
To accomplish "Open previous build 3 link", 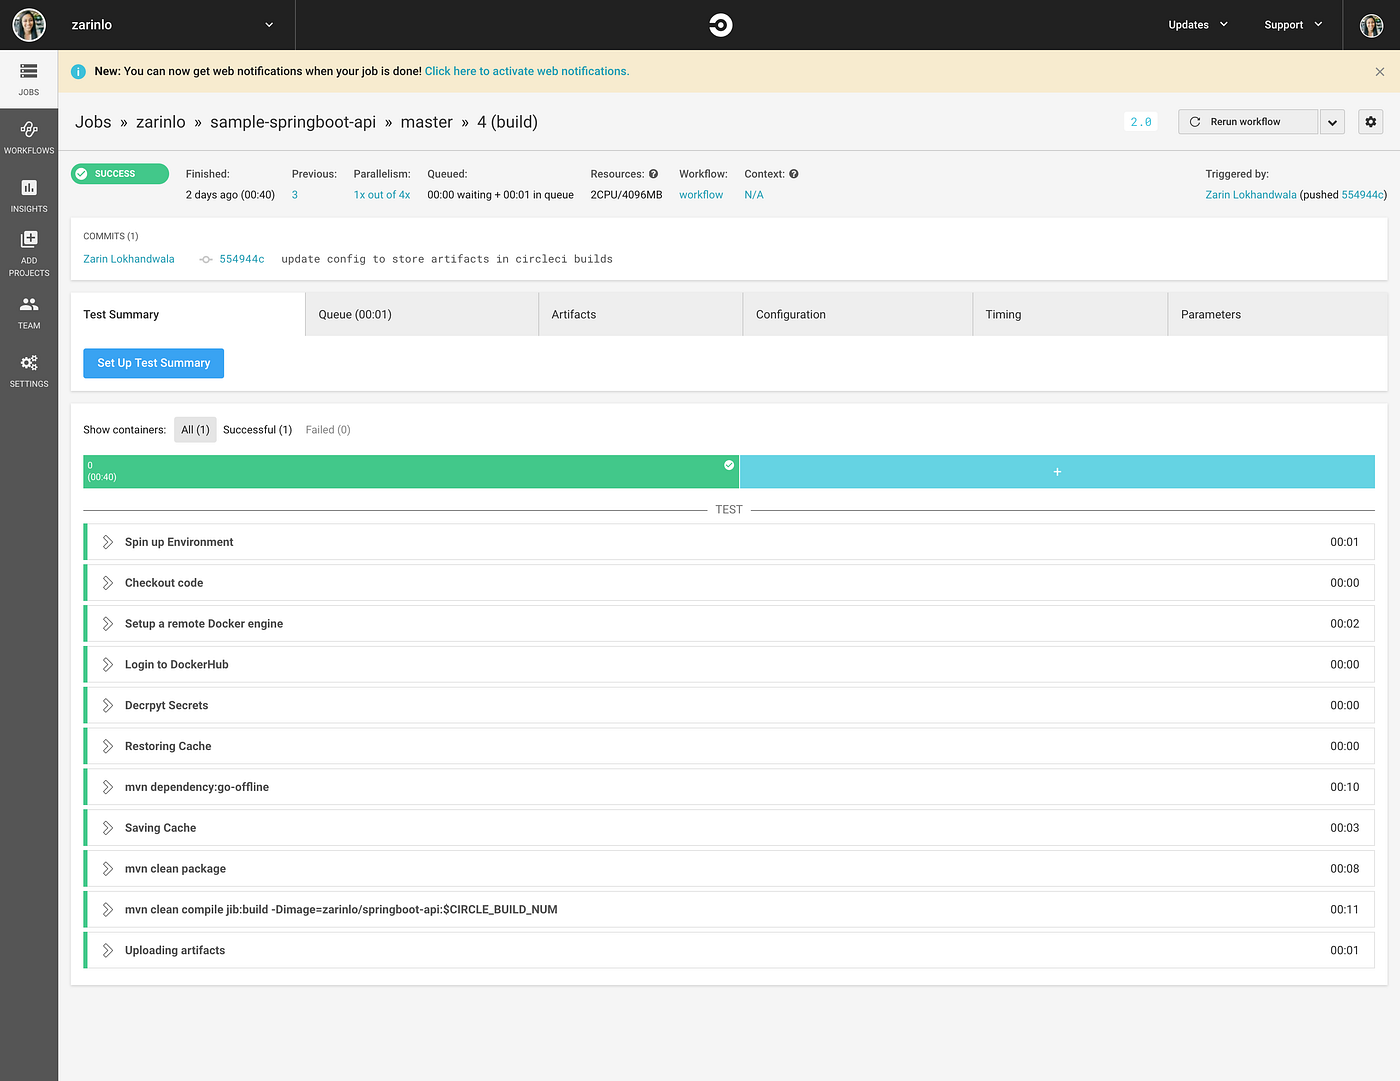I will tap(295, 195).
